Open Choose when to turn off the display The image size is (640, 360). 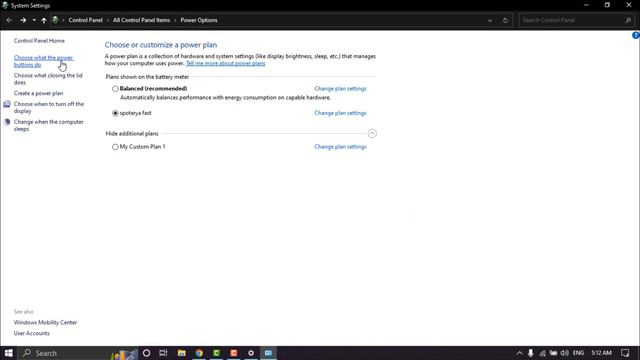(49, 107)
